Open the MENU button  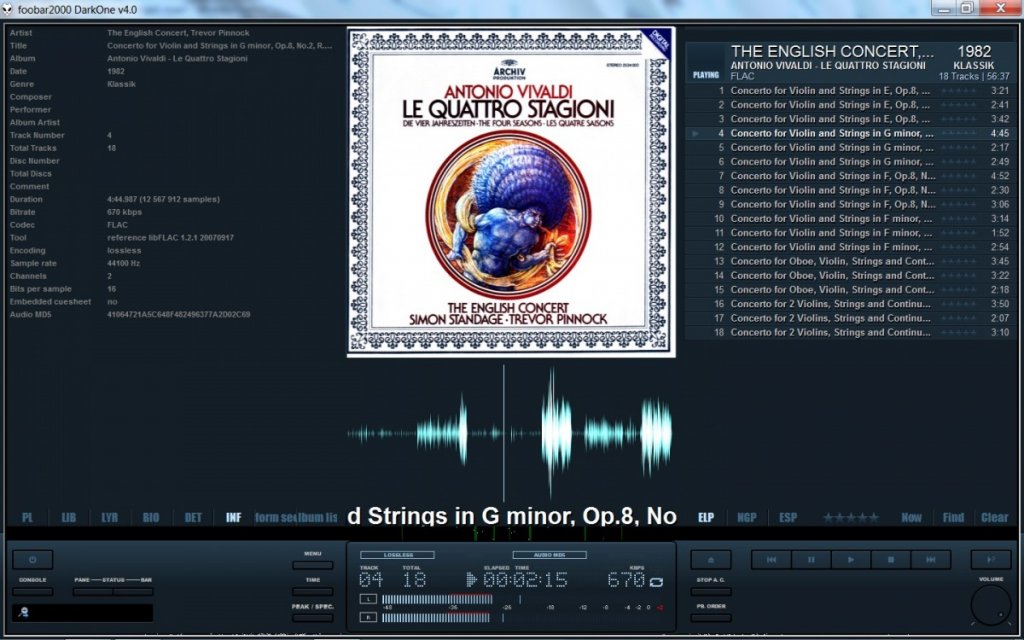coord(313,565)
